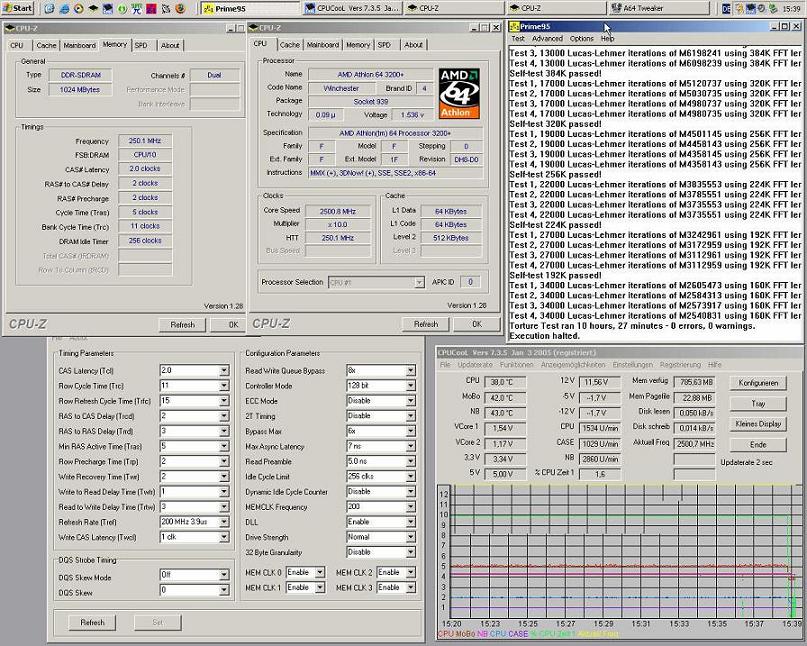This screenshot has width=807, height=646.
Task: Launch the media player quick launch icon
Action: point(78,8)
